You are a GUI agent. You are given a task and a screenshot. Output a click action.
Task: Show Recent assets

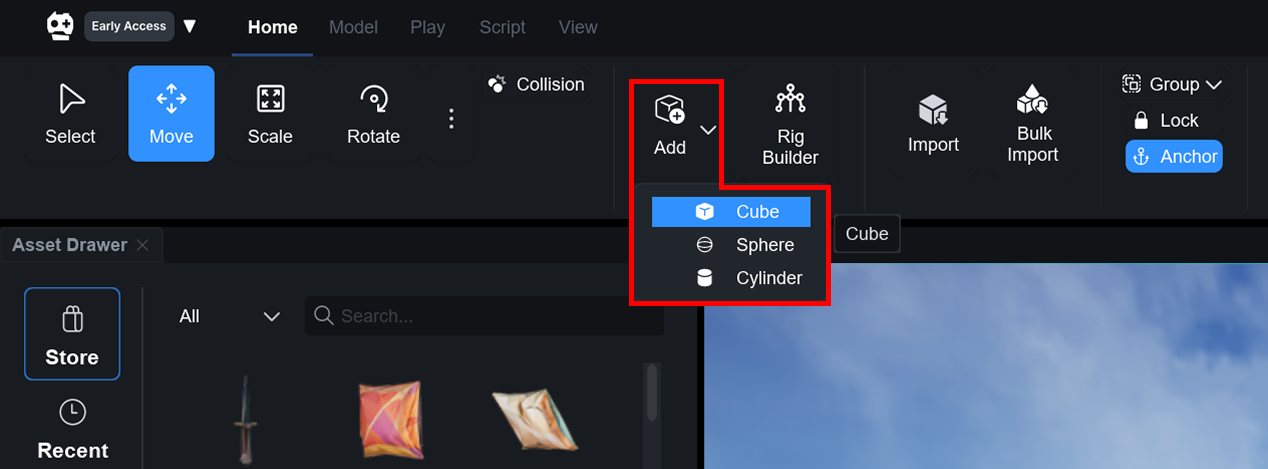pyautogui.click(x=72, y=430)
